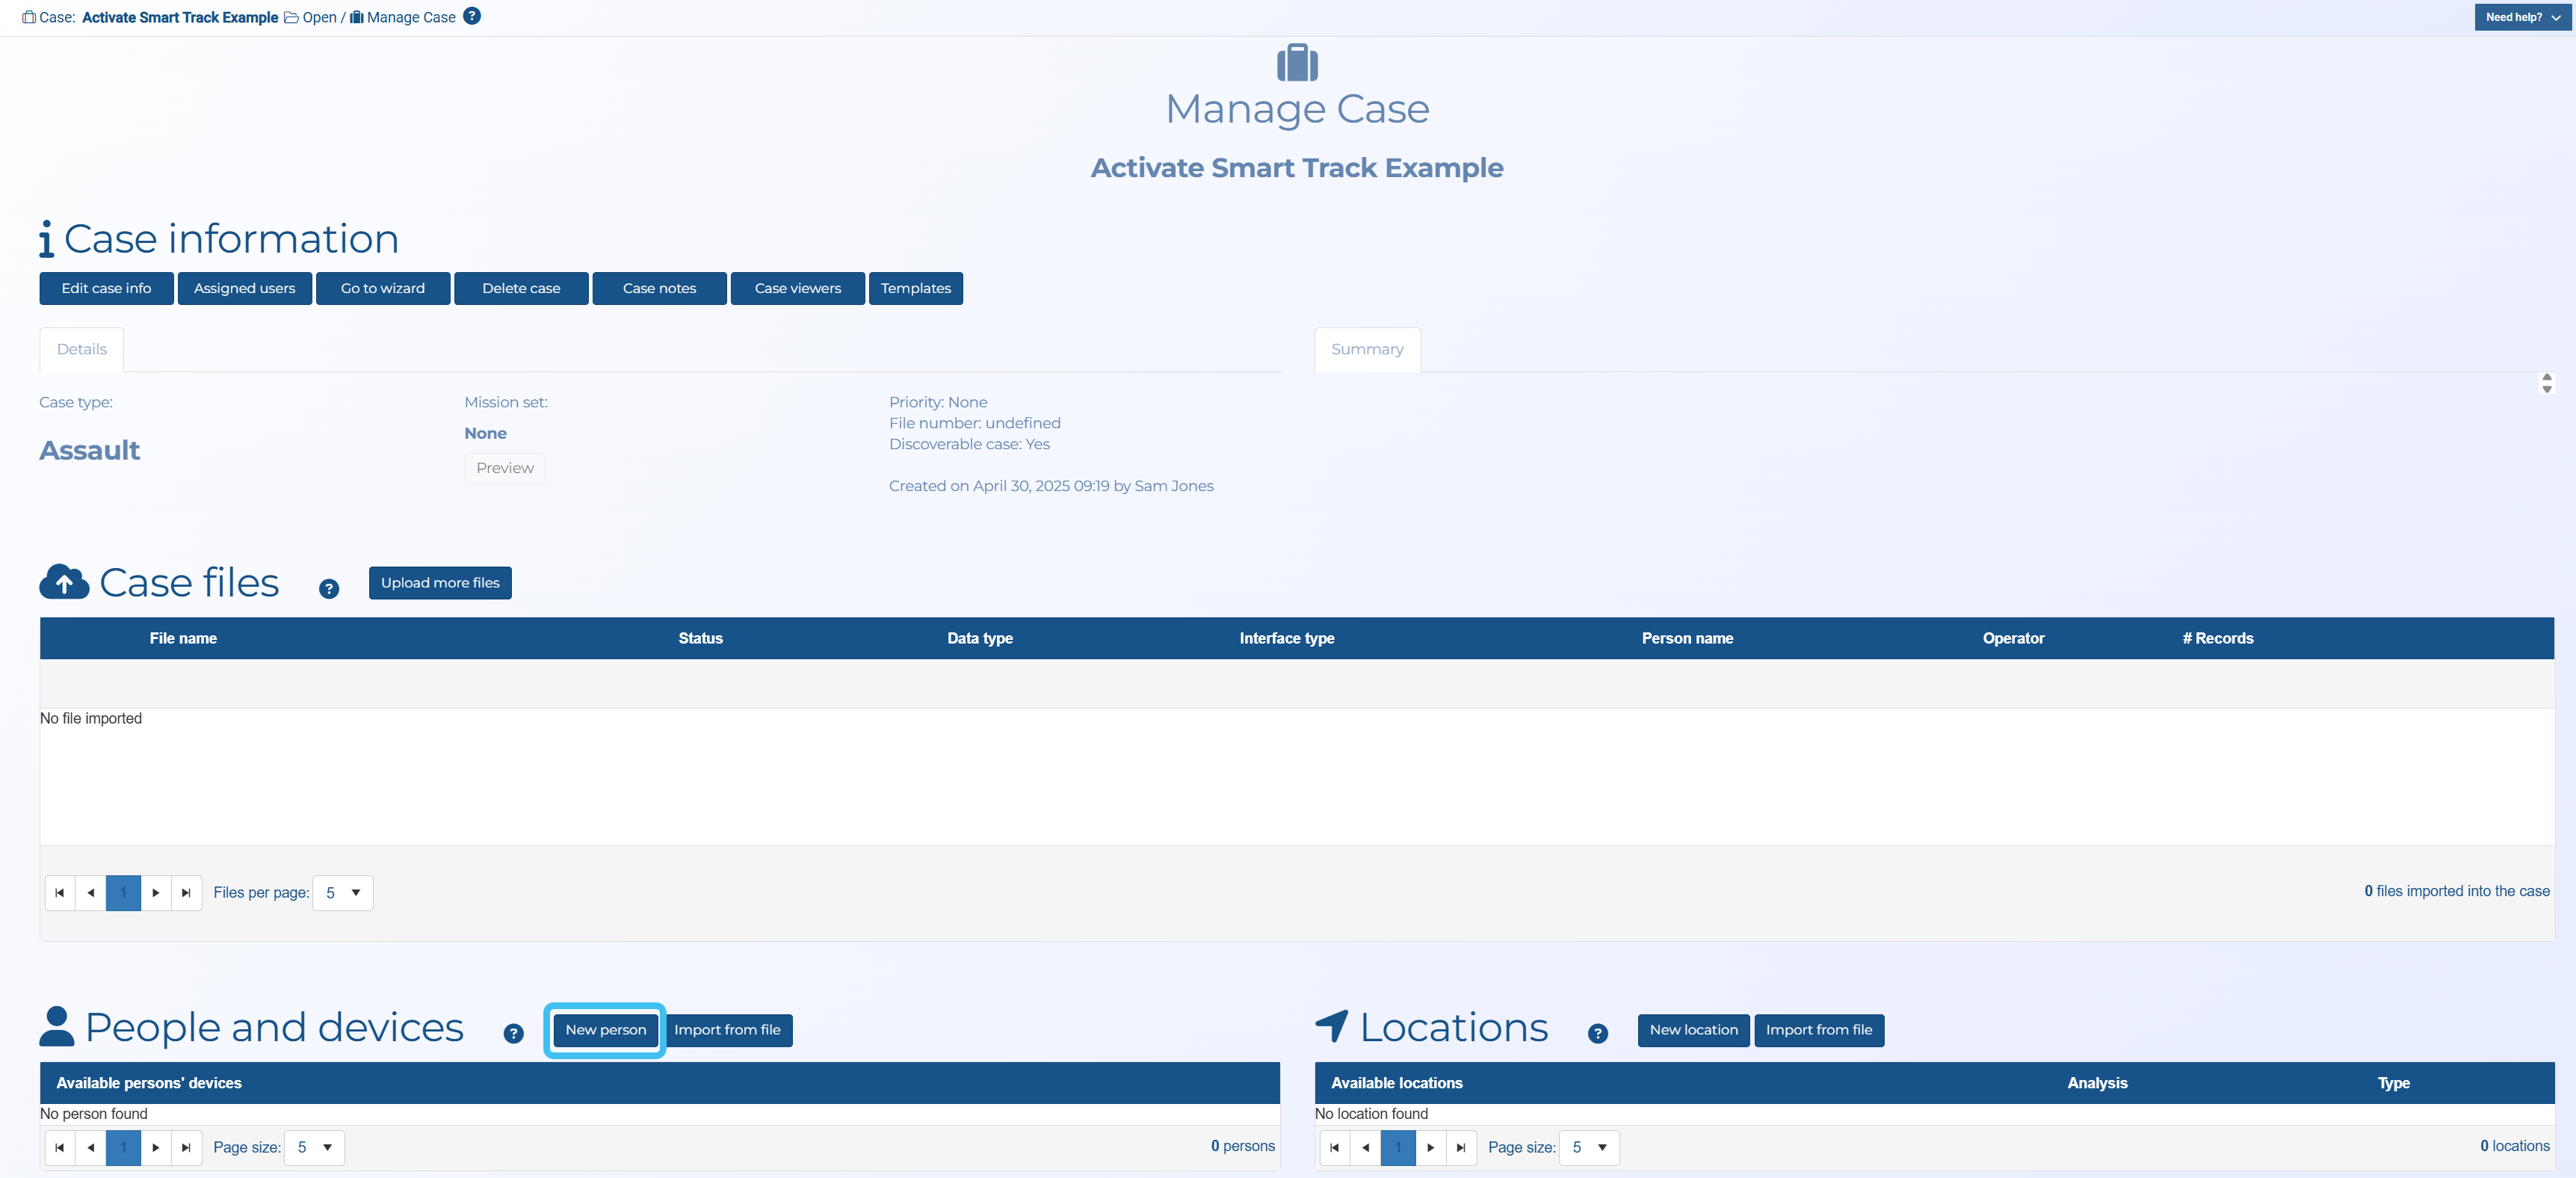The height and width of the screenshot is (1178, 2576).
Task: Open Case notes
Action: [659, 288]
